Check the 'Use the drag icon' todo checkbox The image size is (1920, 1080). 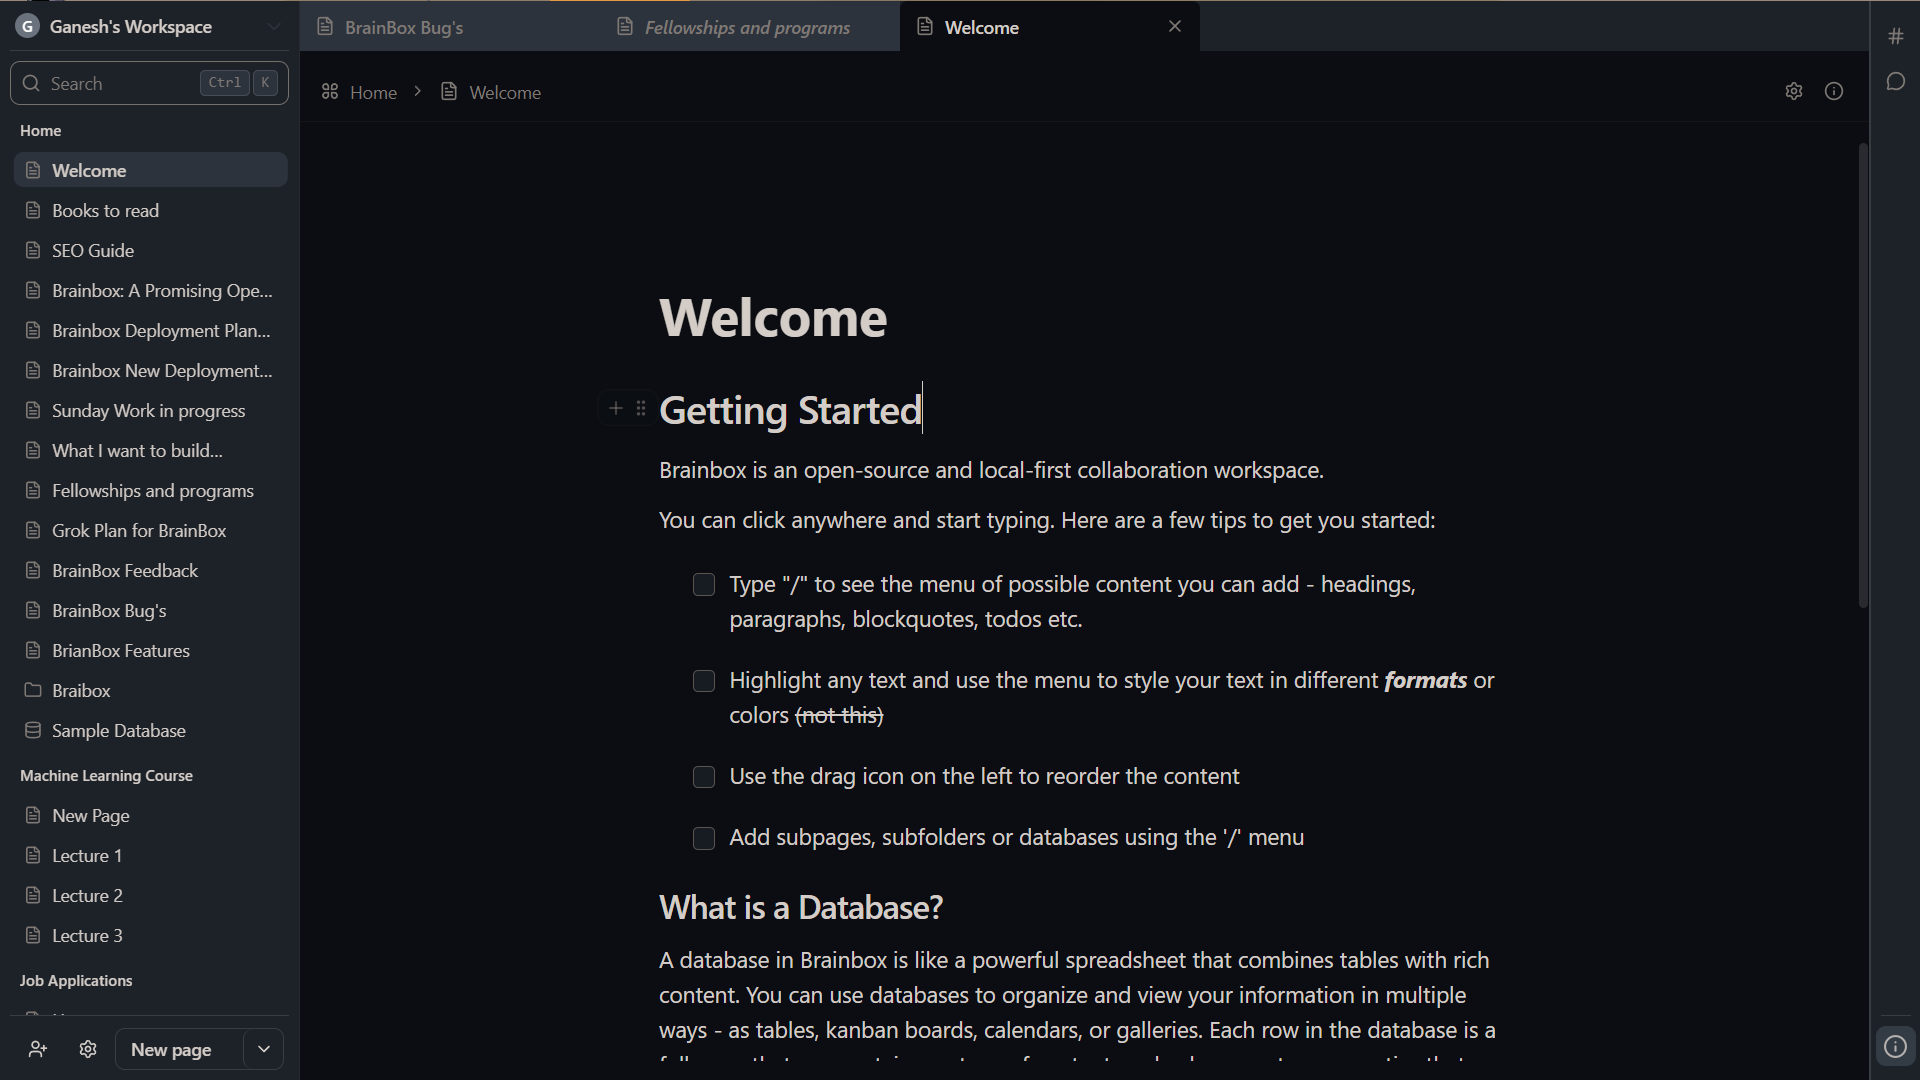click(x=703, y=777)
